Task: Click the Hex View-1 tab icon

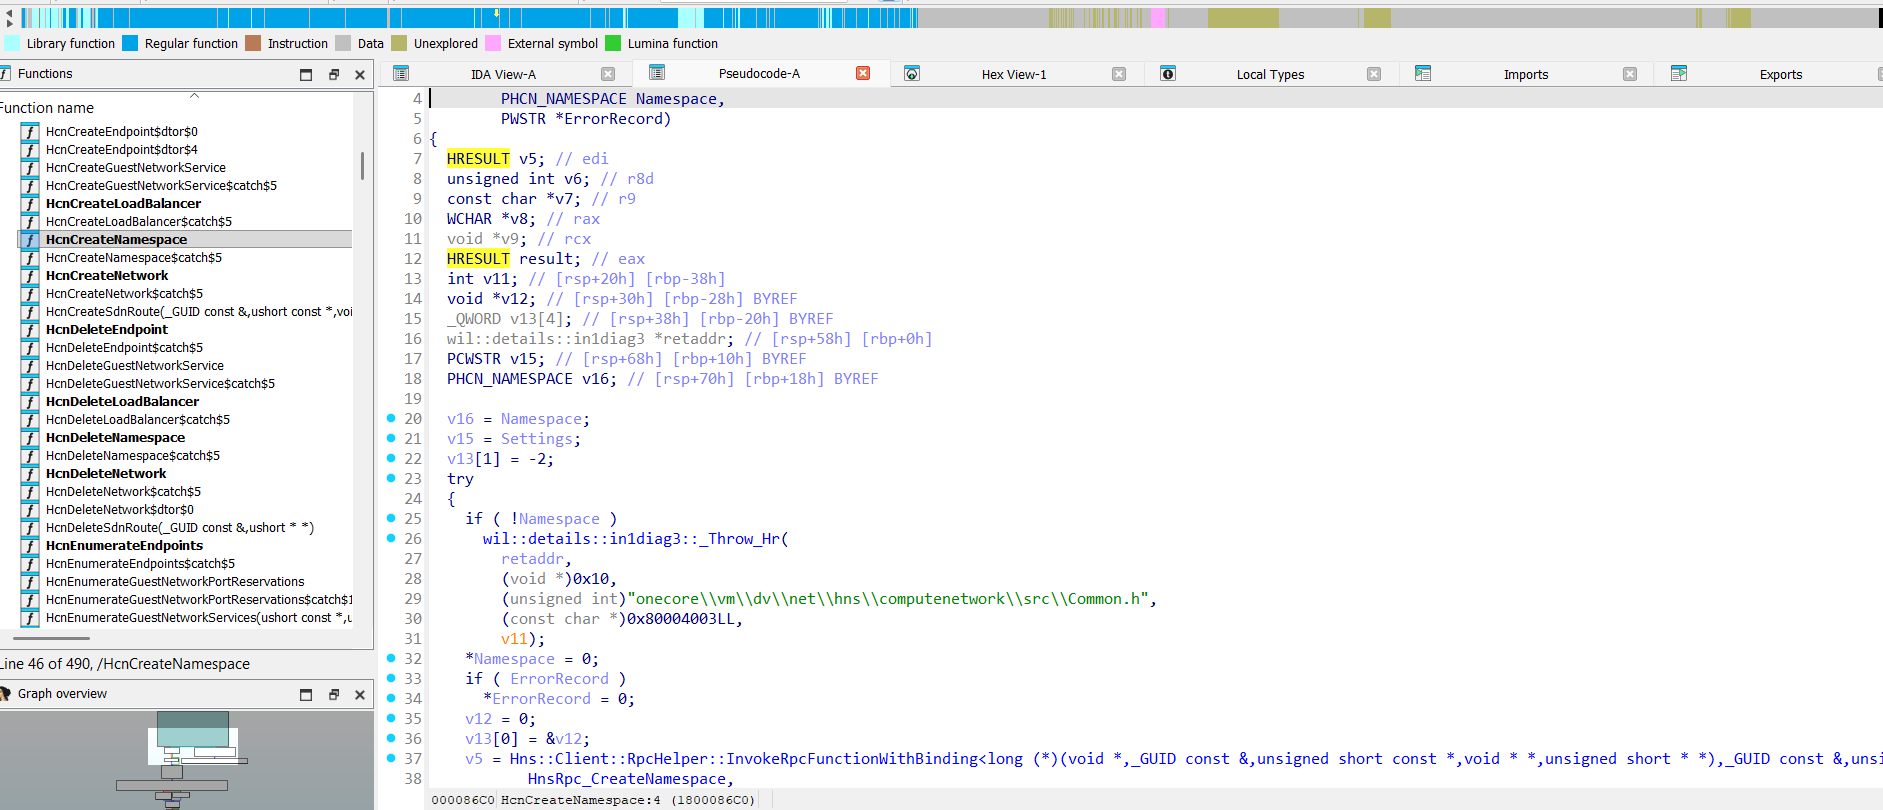Action: click(x=912, y=73)
